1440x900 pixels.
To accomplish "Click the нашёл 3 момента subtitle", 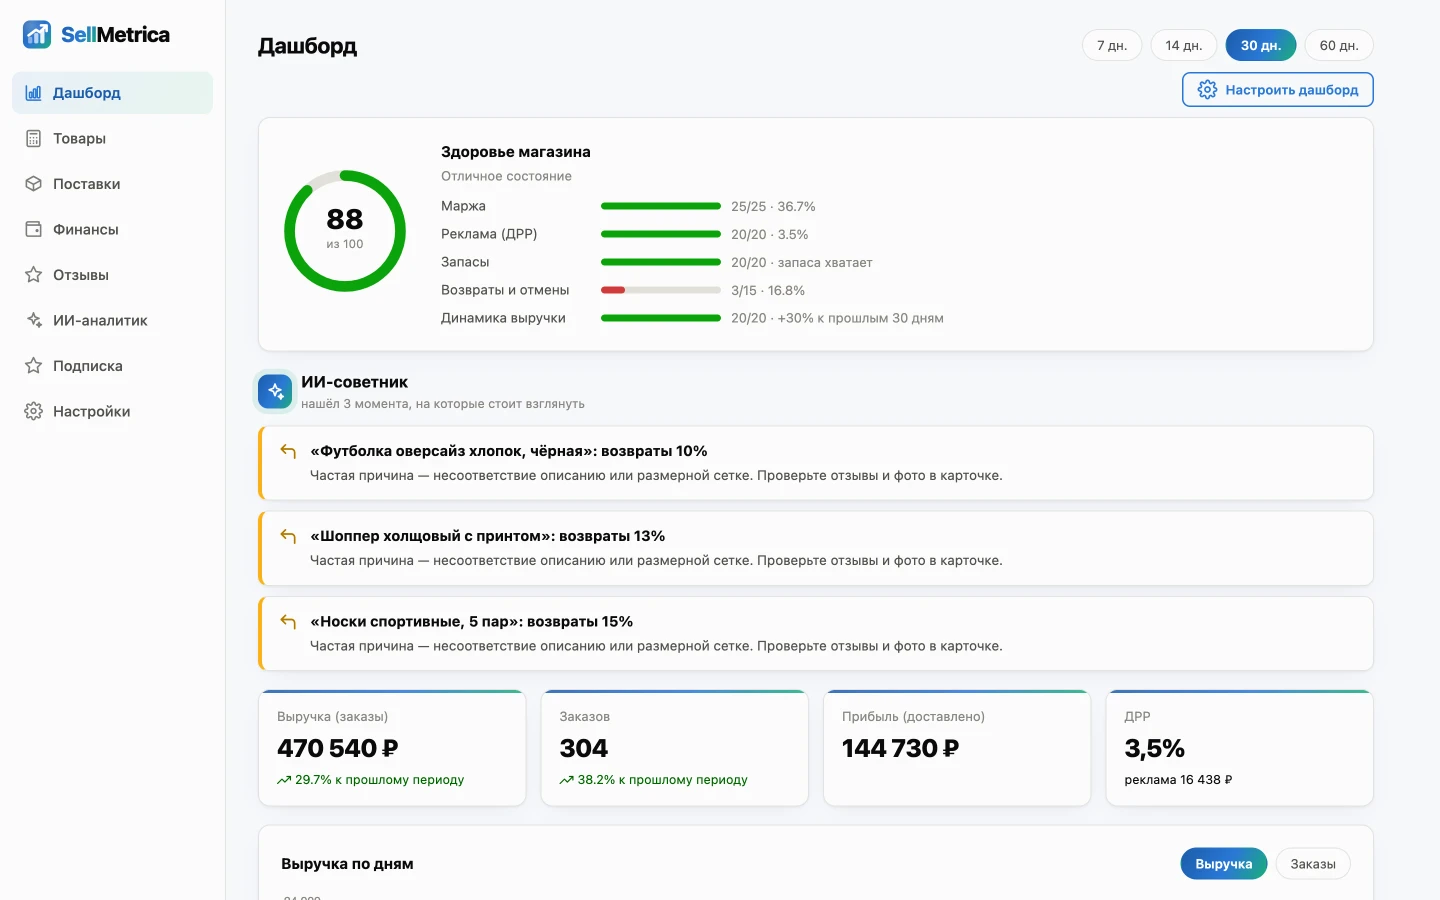I will [x=443, y=404].
